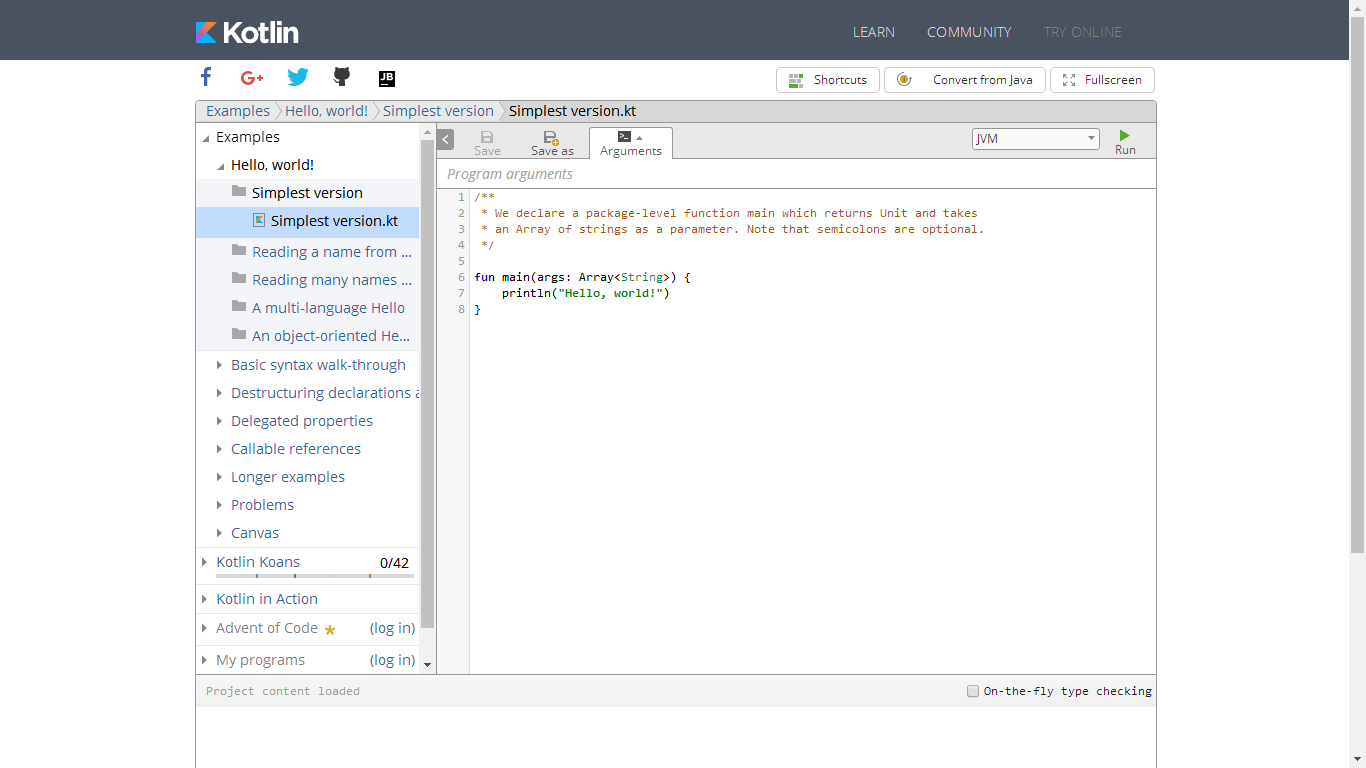Open the JVM platform dropdown
1366x768 pixels.
point(1036,139)
